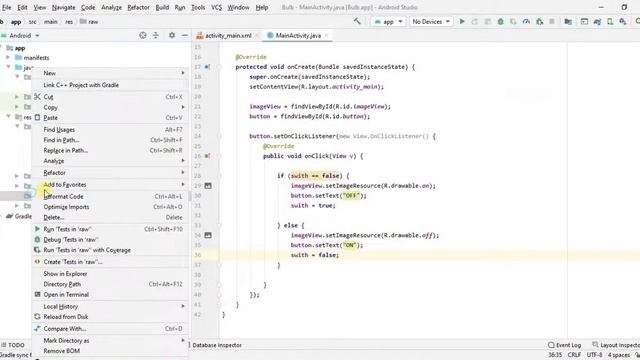Choose Delete from context menu

(110, 218)
